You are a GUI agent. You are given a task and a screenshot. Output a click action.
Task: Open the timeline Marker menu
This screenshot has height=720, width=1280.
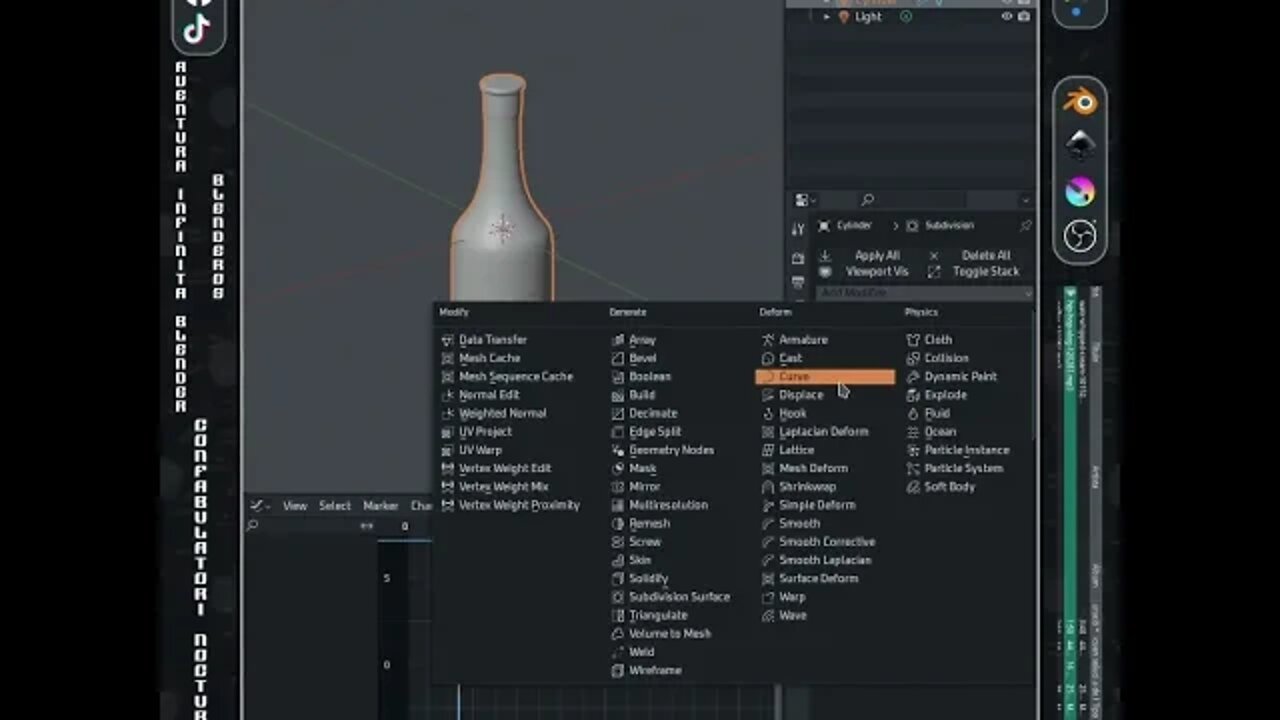pos(381,506)
